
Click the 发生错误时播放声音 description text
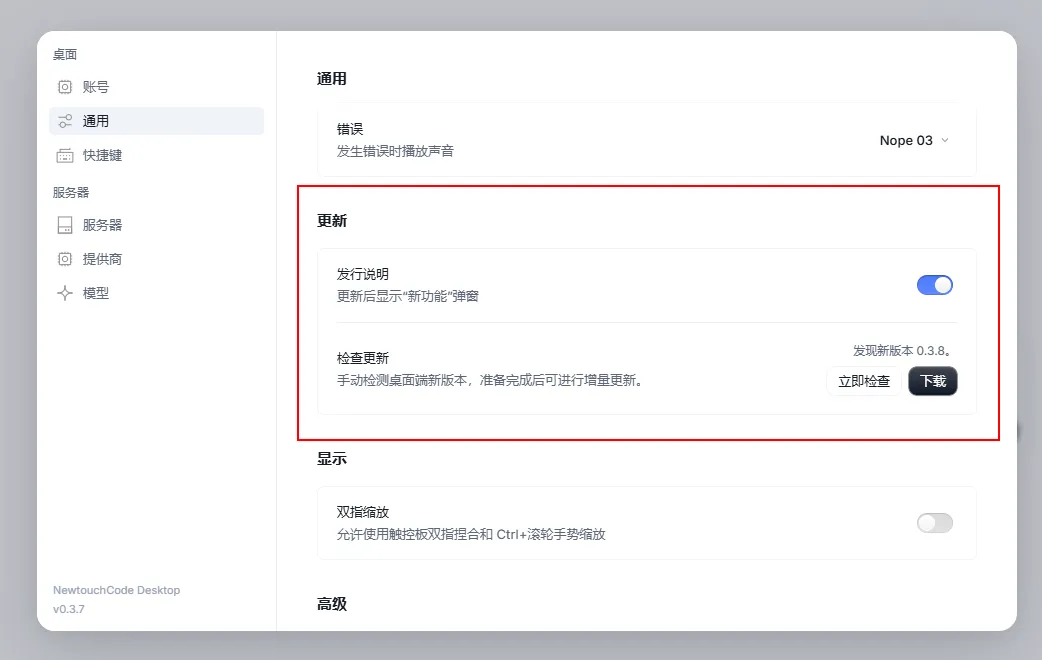395,152
